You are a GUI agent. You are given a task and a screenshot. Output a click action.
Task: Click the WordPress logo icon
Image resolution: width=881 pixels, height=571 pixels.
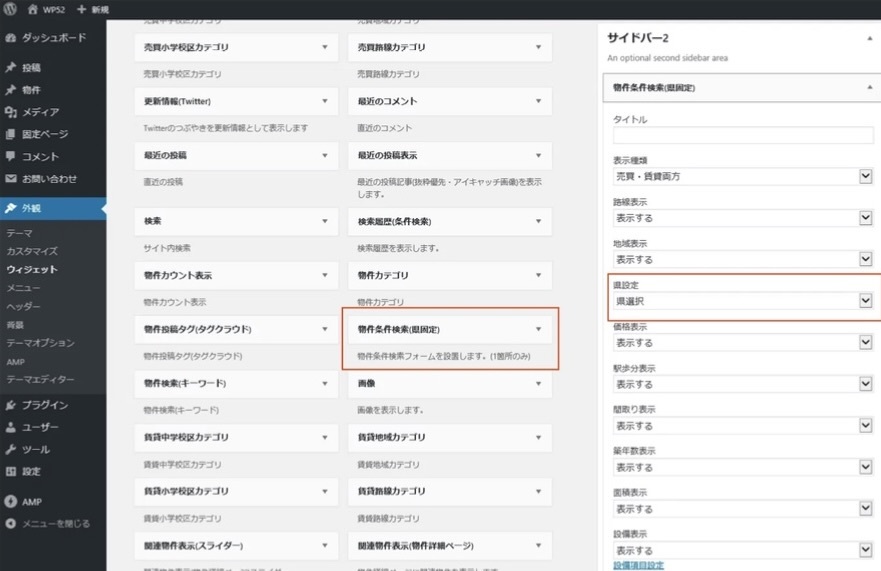pyautogui.click(x=11, y=9)
